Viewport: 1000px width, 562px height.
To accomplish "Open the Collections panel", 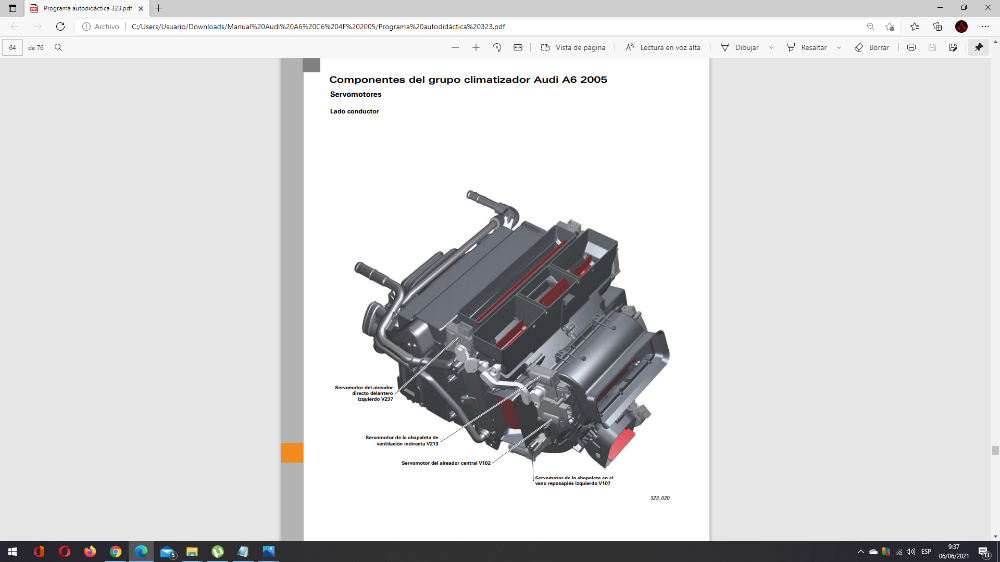I will [x=938, y=27].
